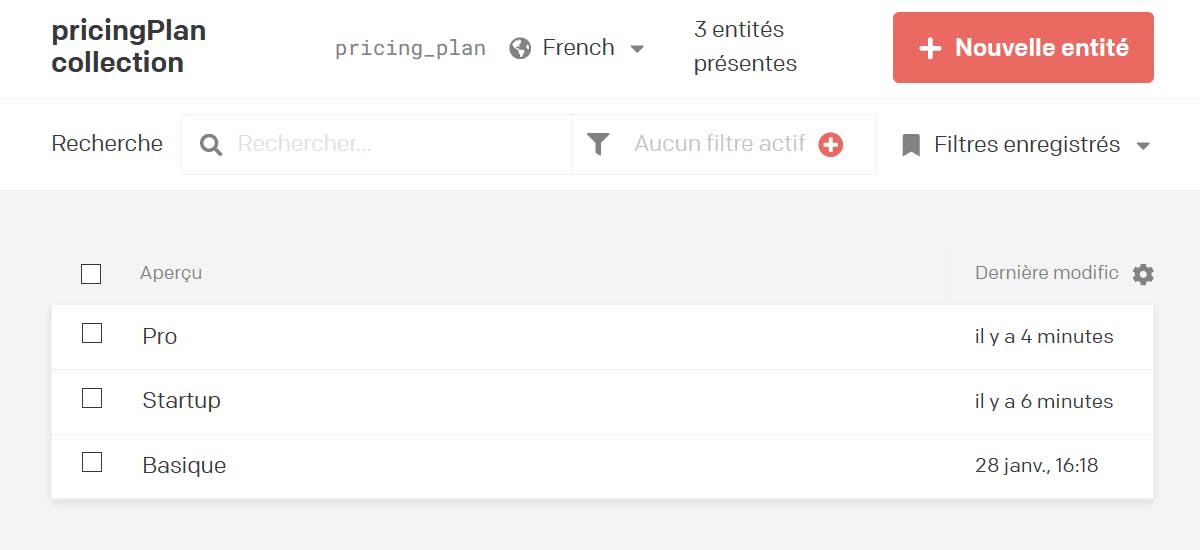Image resolution: width=1200 pixels, height=550 pixels.
Task: Tick the Basique row checkbox
Action: point(92,462)
